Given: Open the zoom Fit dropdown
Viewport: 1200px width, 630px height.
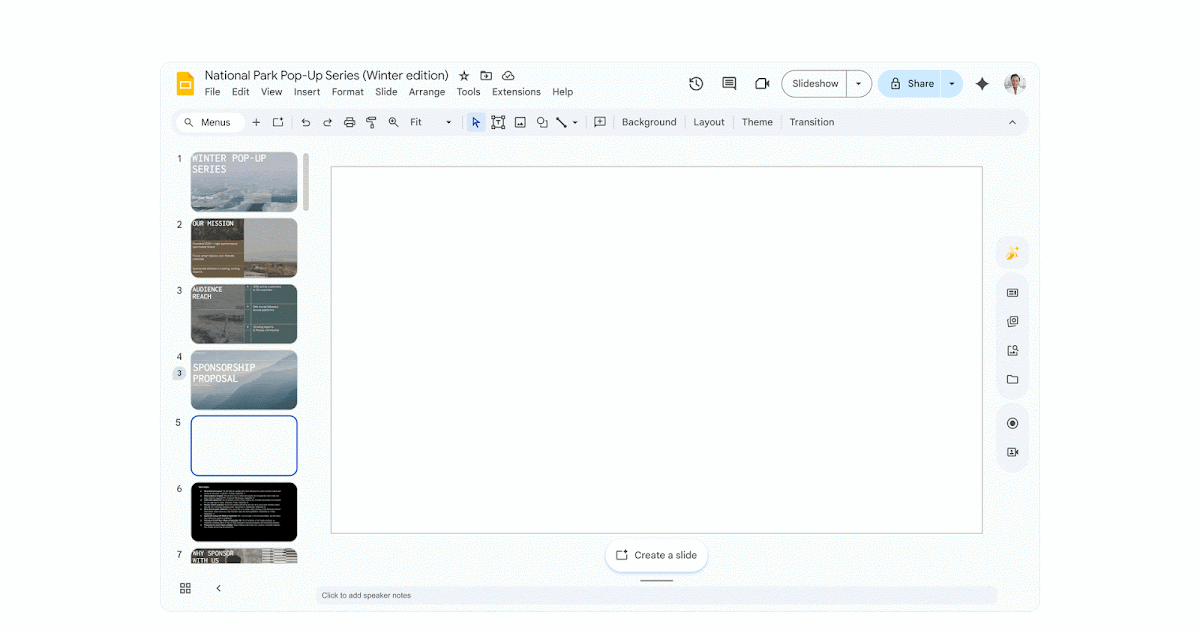Looking at the screenshot, I should coord(430,122).
